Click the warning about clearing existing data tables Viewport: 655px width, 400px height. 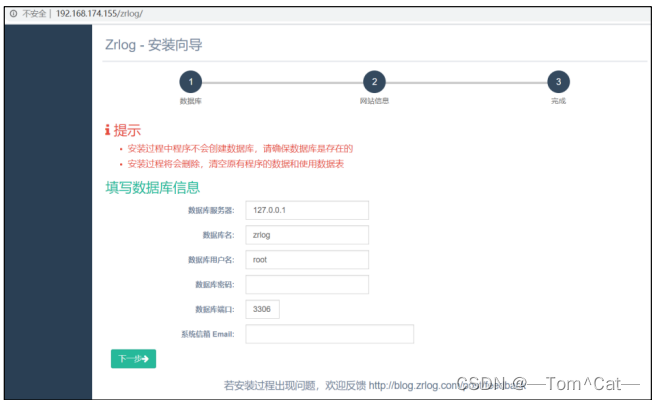pos(236,164)
